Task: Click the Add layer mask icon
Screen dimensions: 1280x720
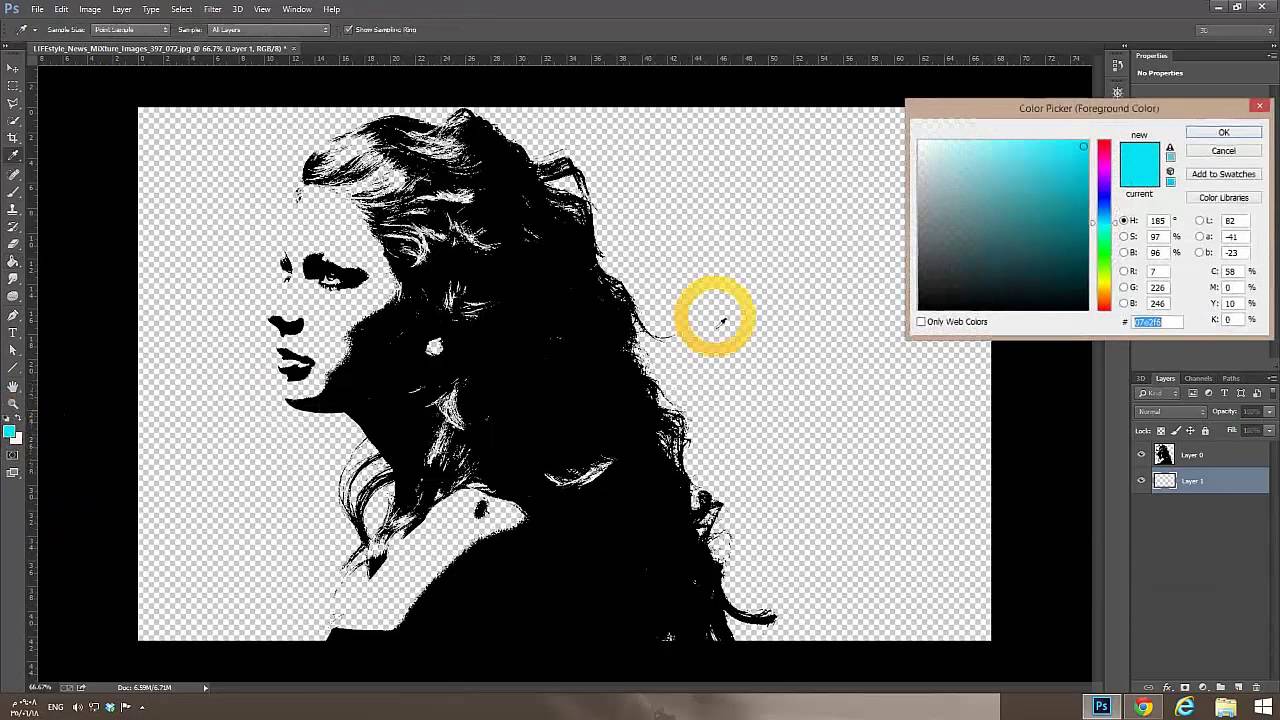Action: [x=1185, y=688]
